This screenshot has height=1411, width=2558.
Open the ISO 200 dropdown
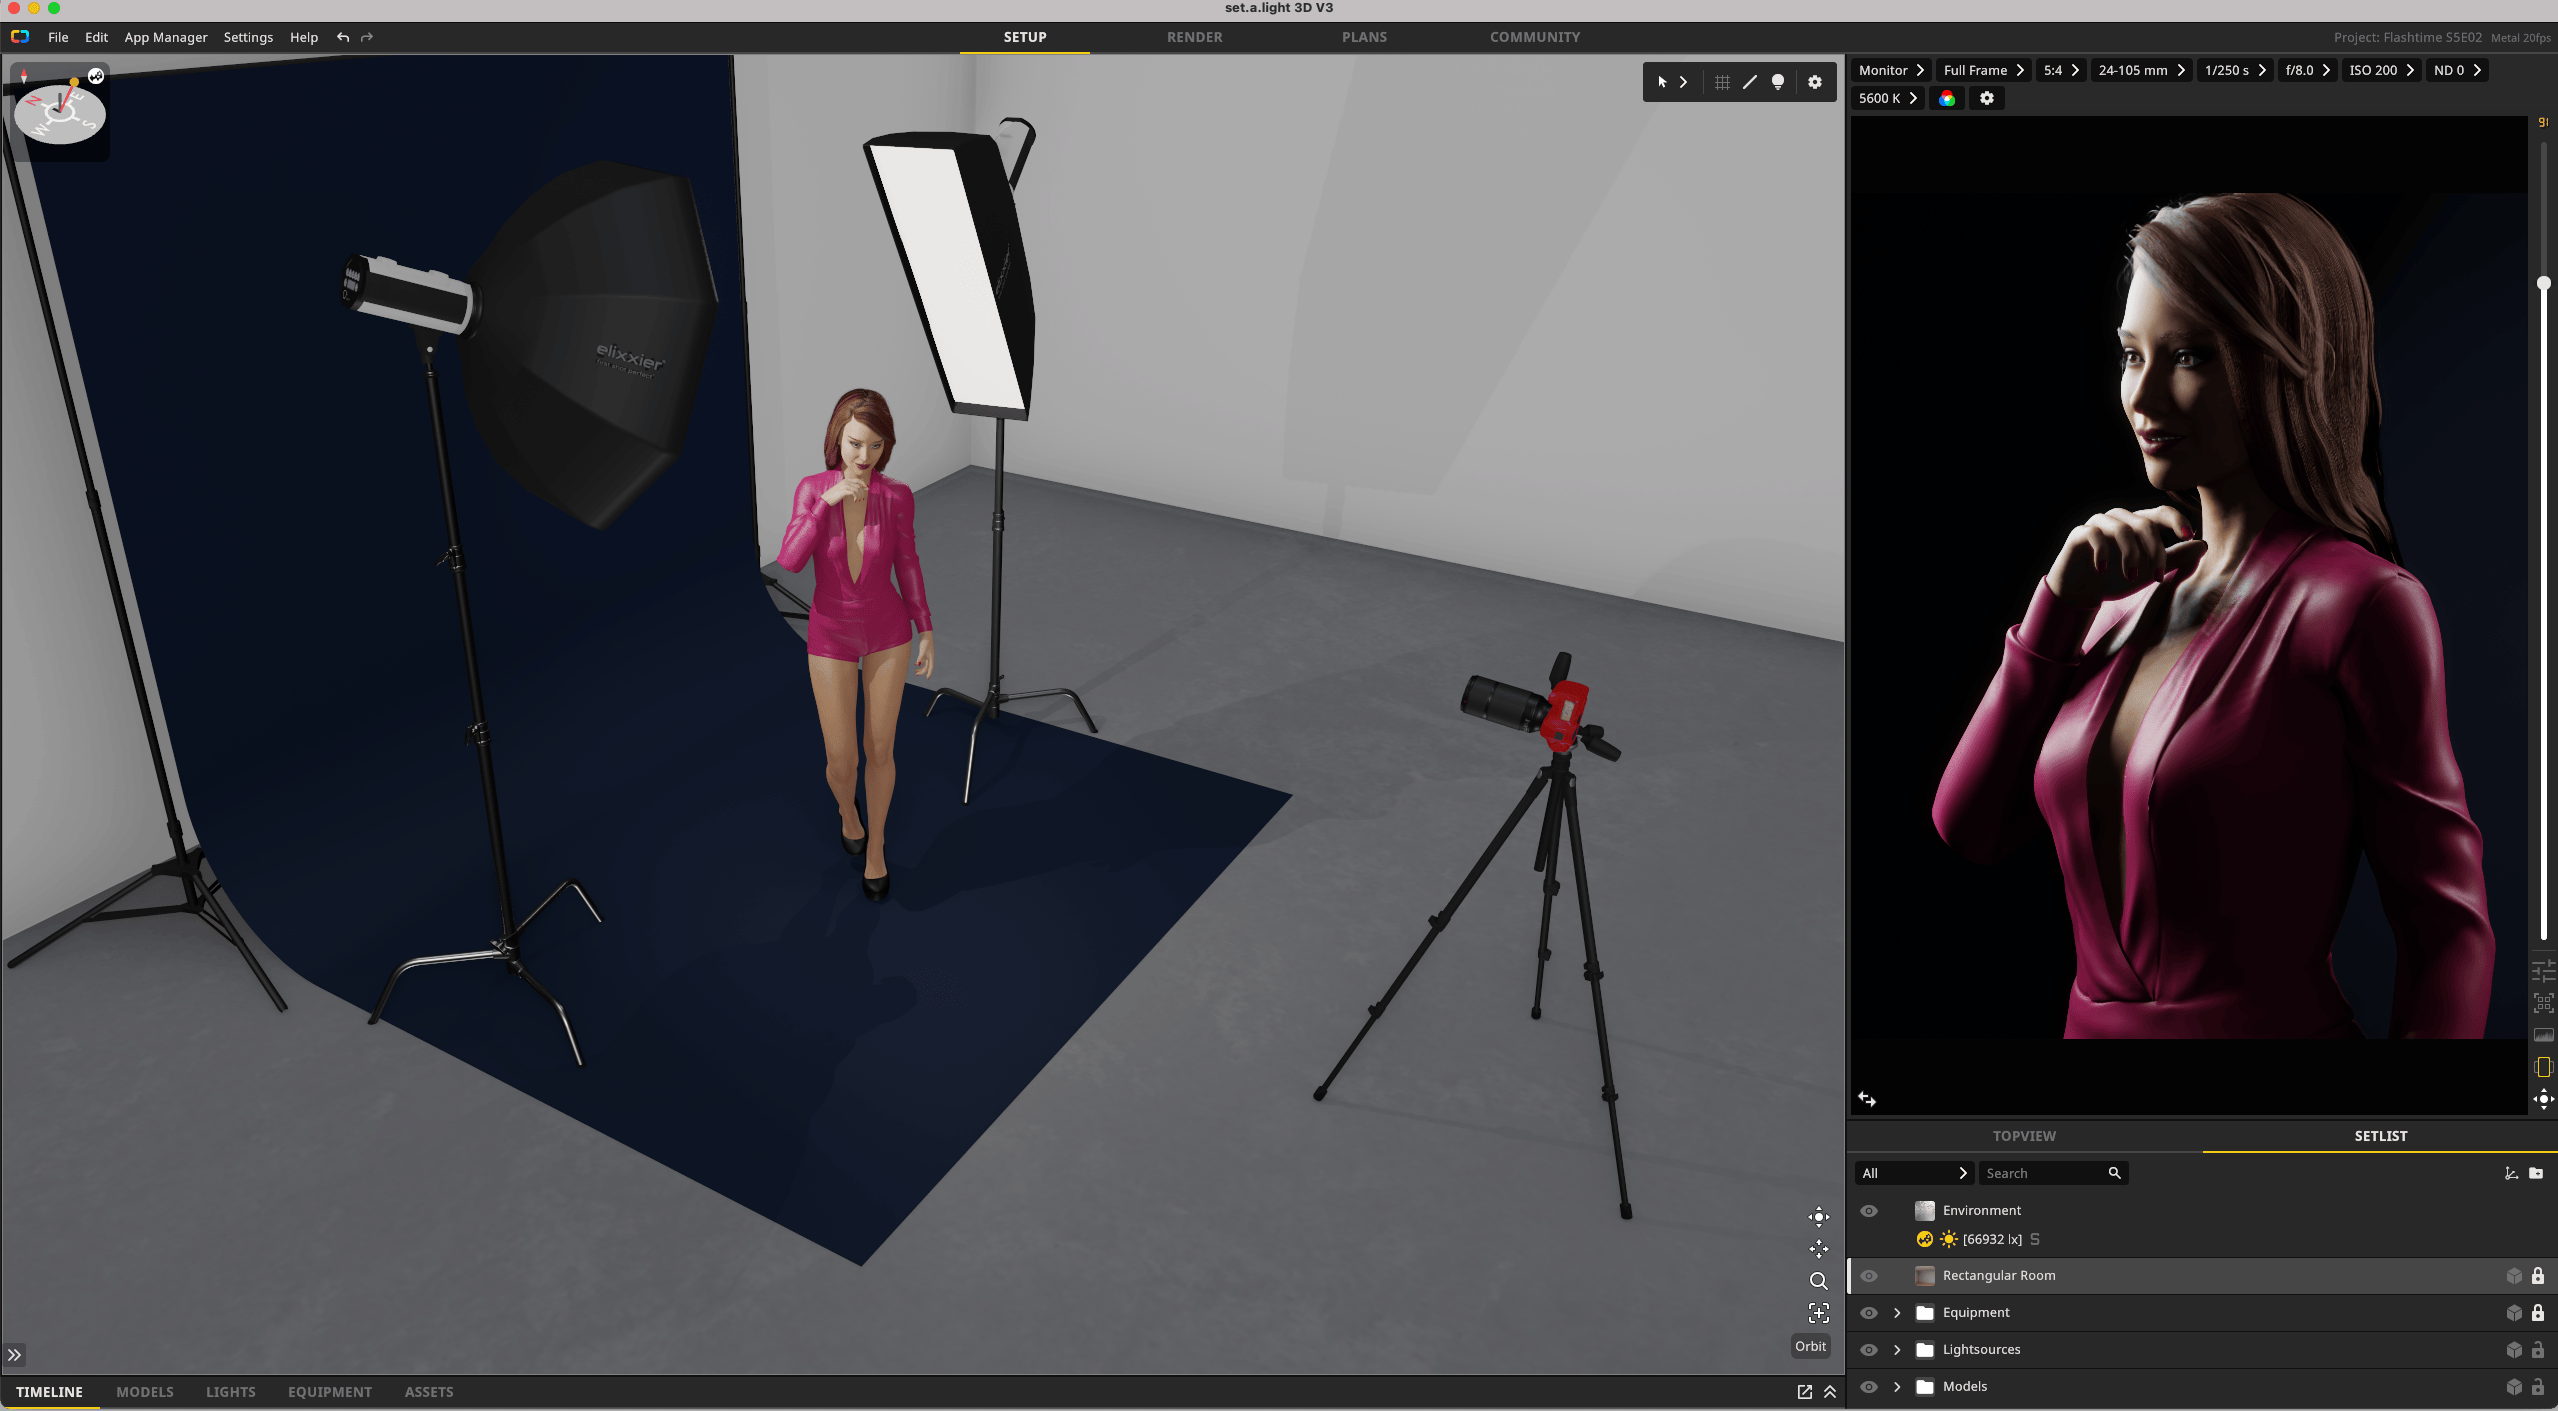pos(2381,70)
